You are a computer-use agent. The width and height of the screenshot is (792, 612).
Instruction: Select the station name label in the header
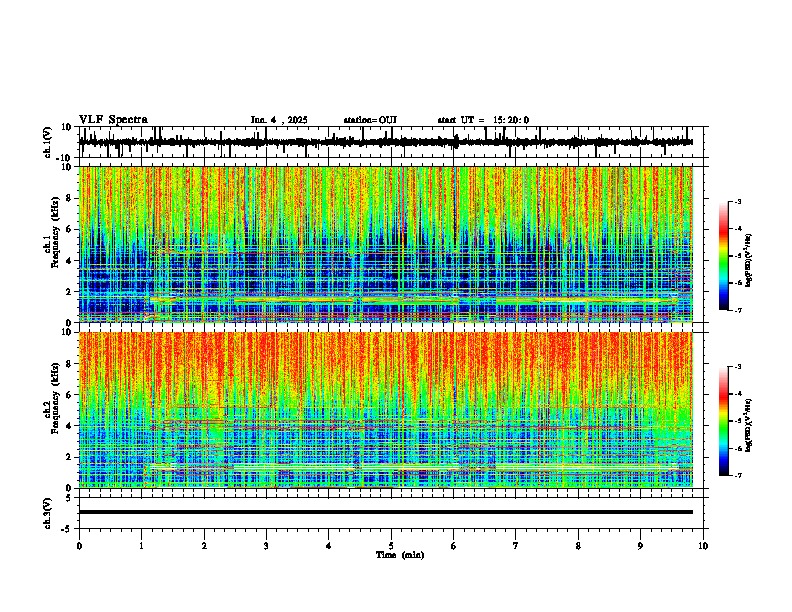pyautogui.click(x=370, y=120)
